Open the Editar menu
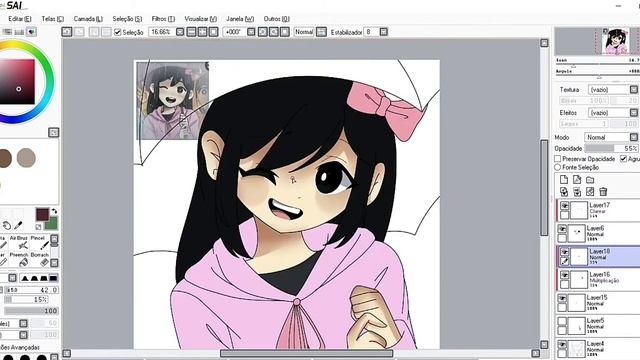The image size is (640, 360). tap(20, 19)
